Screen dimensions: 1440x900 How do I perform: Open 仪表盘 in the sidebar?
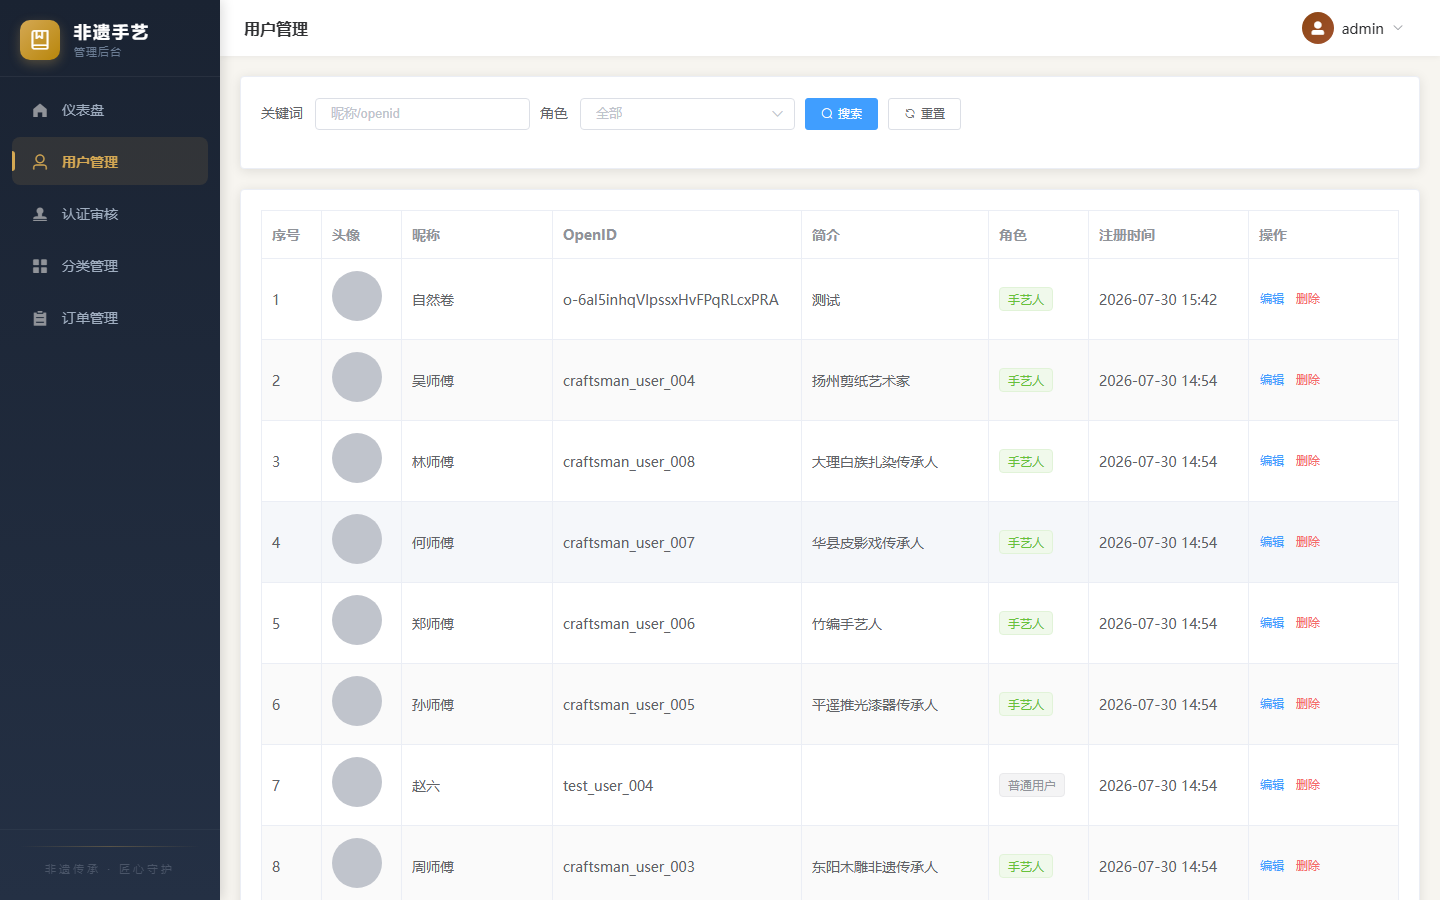click(110, 110)
